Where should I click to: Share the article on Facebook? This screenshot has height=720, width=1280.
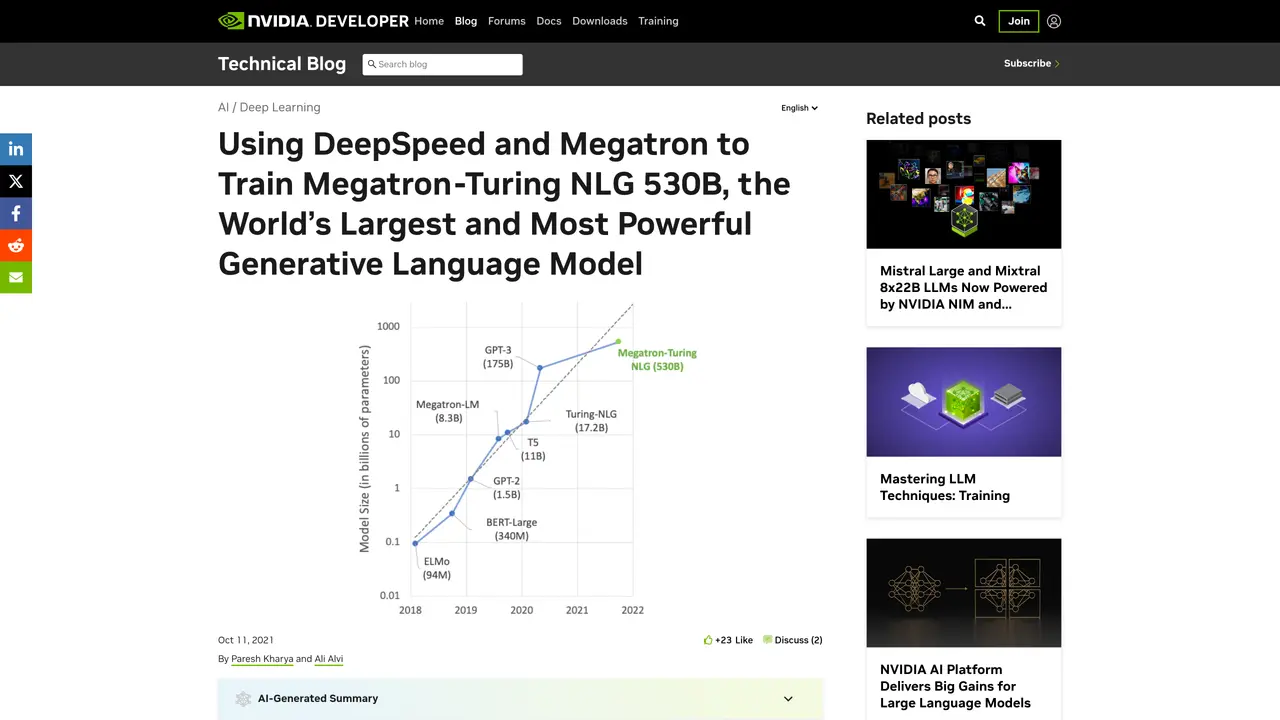(16, 213)
